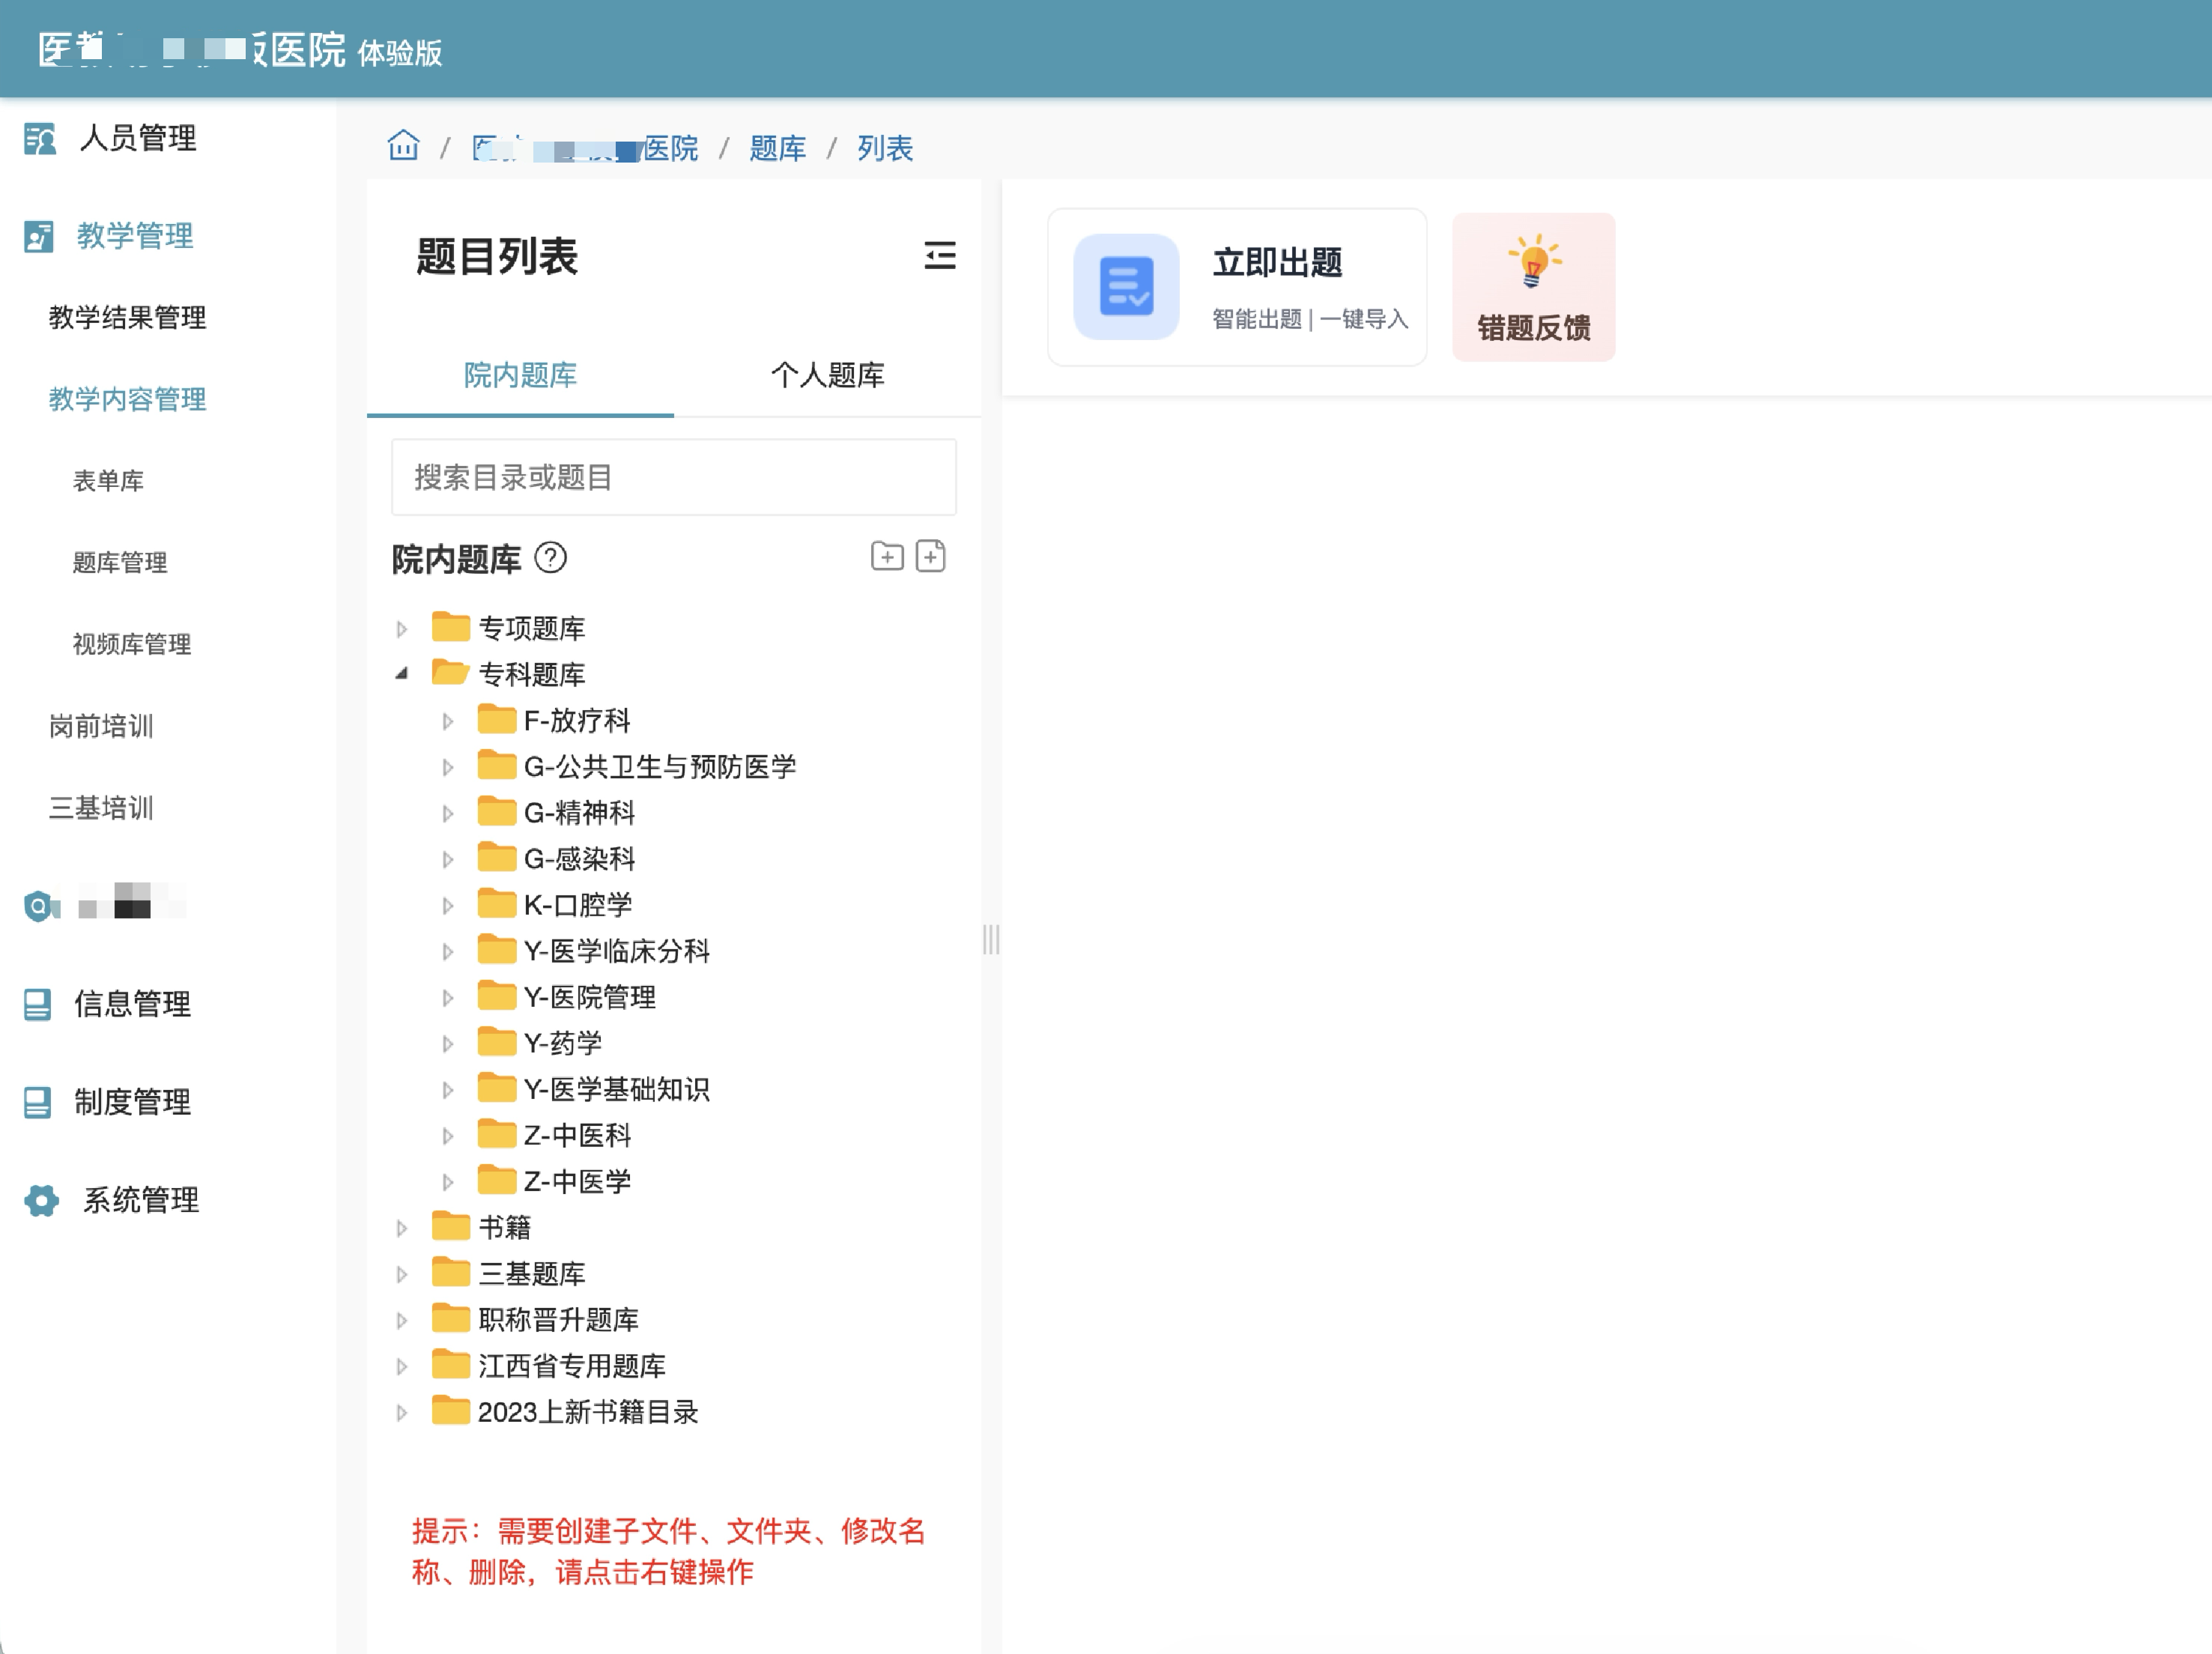Click the new folder icon
The width and height of the screenshot is (2212, 1654).
pos(886,556)
